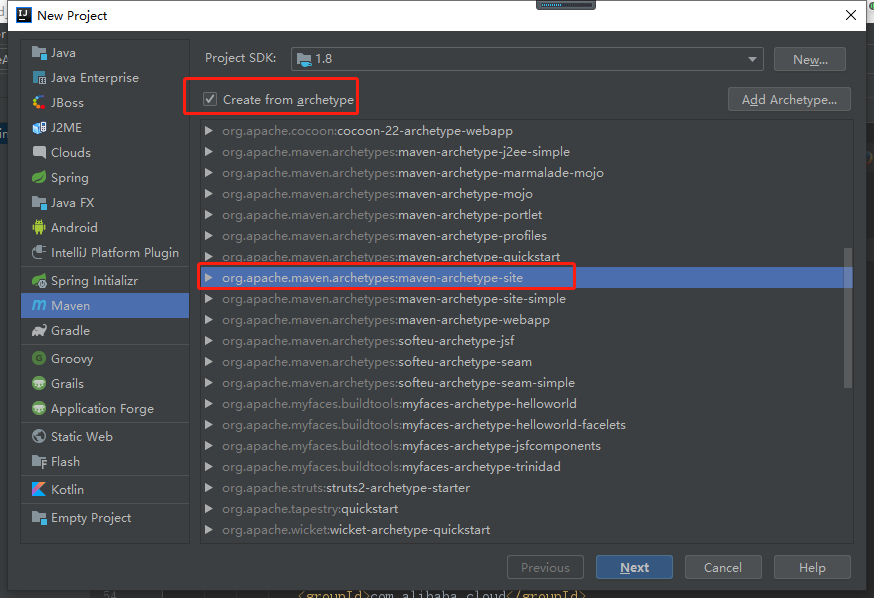Click the Empty Project folder icon
874x598 pixels.
click(x=39, y=518)
